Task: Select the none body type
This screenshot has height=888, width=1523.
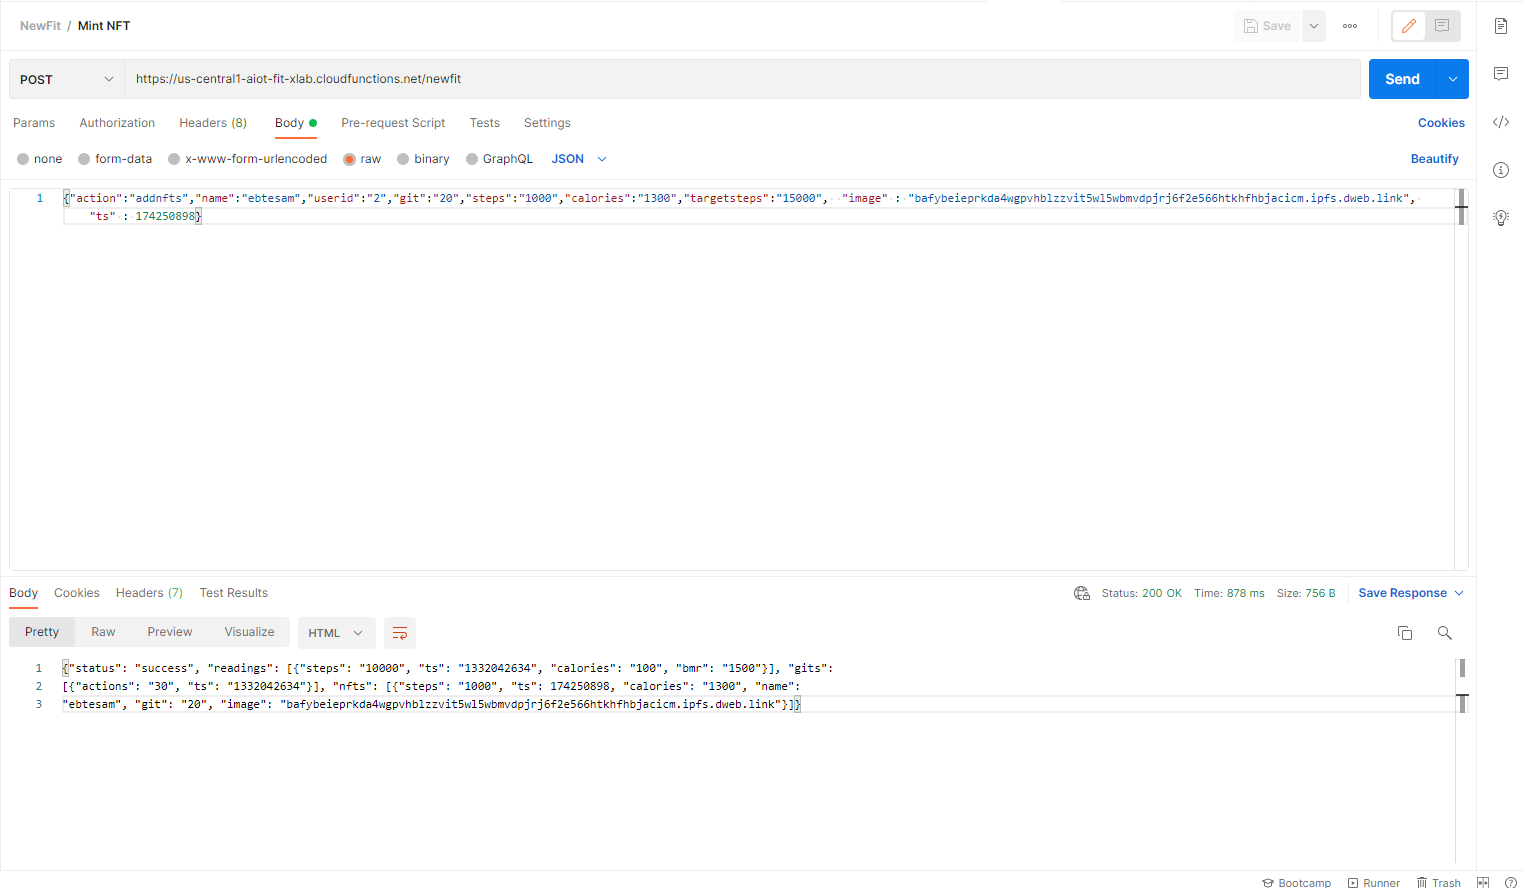Action: pyautogui.click(x=40, y=159)
